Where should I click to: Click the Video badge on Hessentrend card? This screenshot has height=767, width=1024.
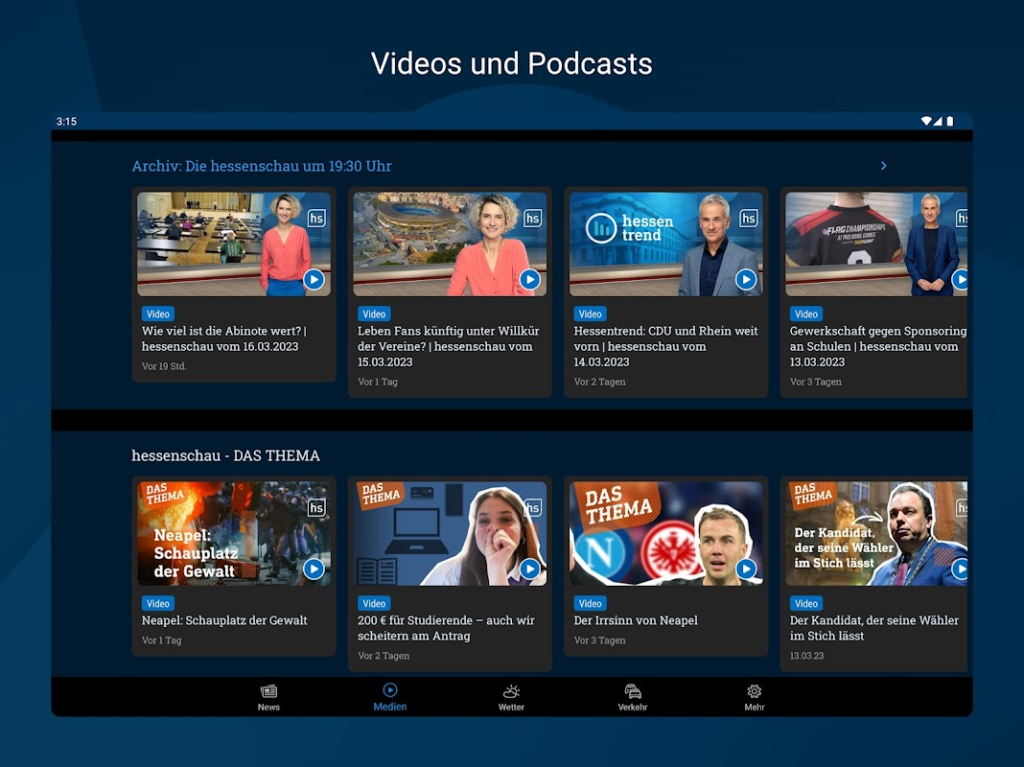590,314
